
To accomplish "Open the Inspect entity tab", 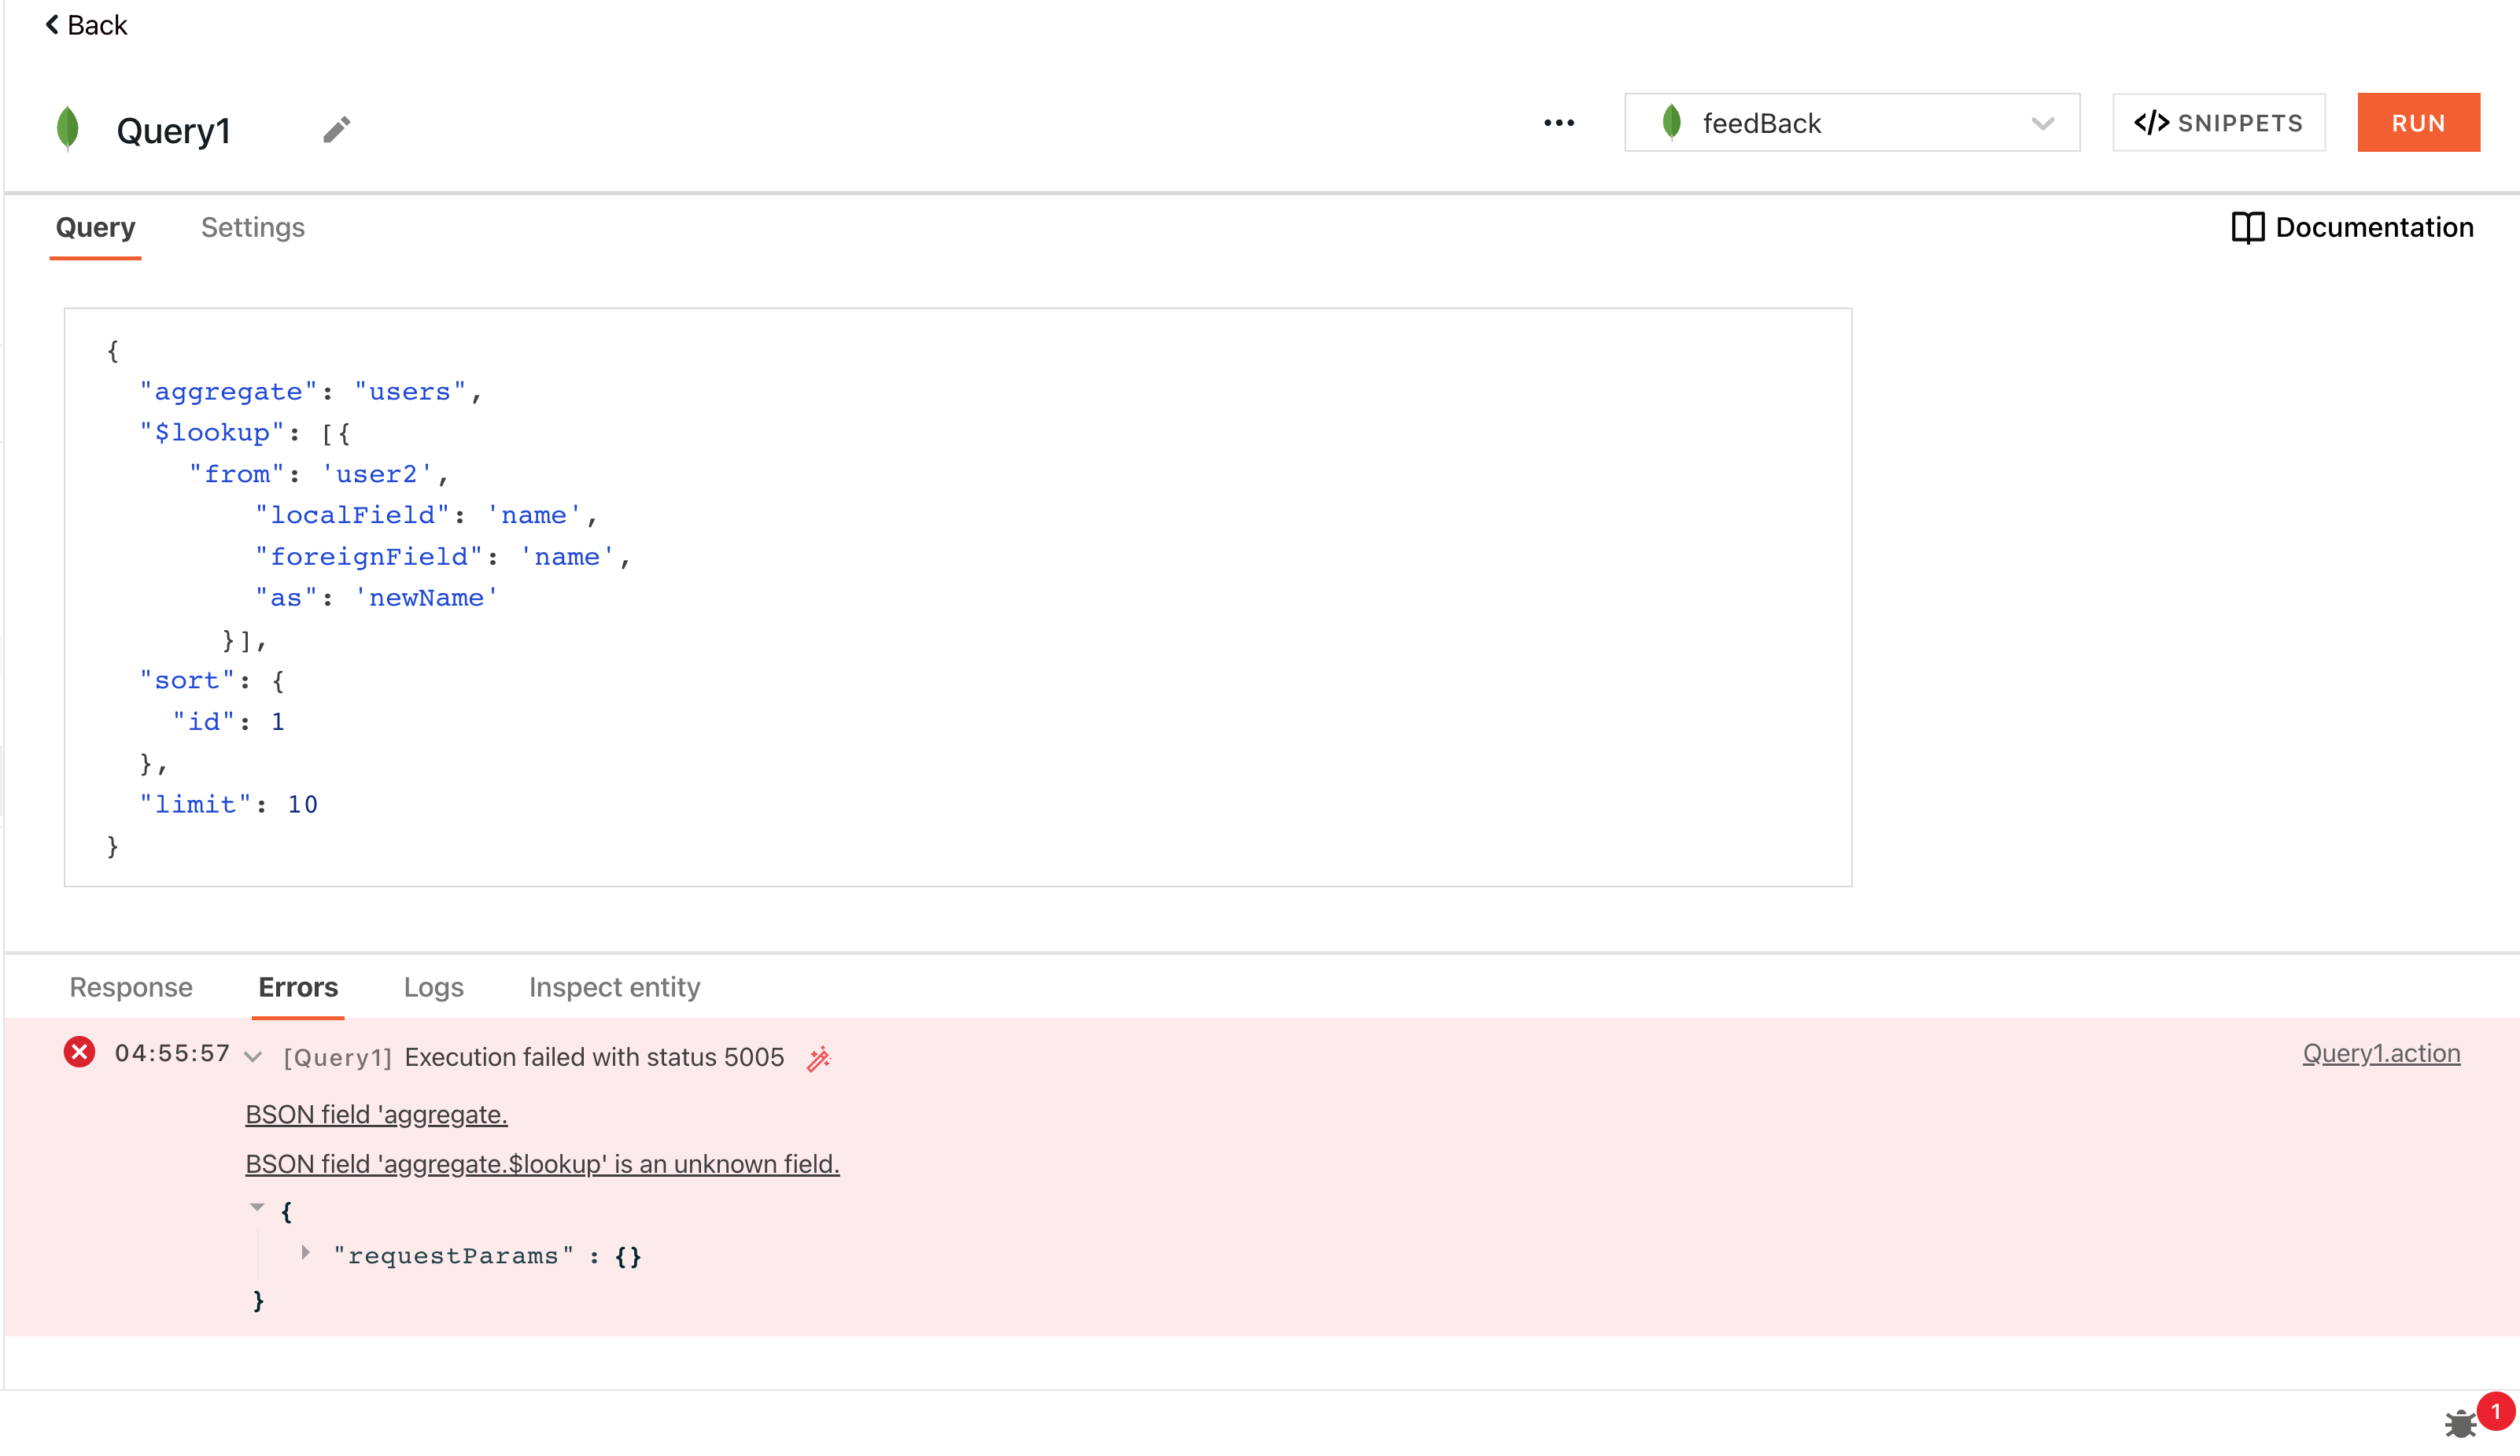I will (614, 988).
